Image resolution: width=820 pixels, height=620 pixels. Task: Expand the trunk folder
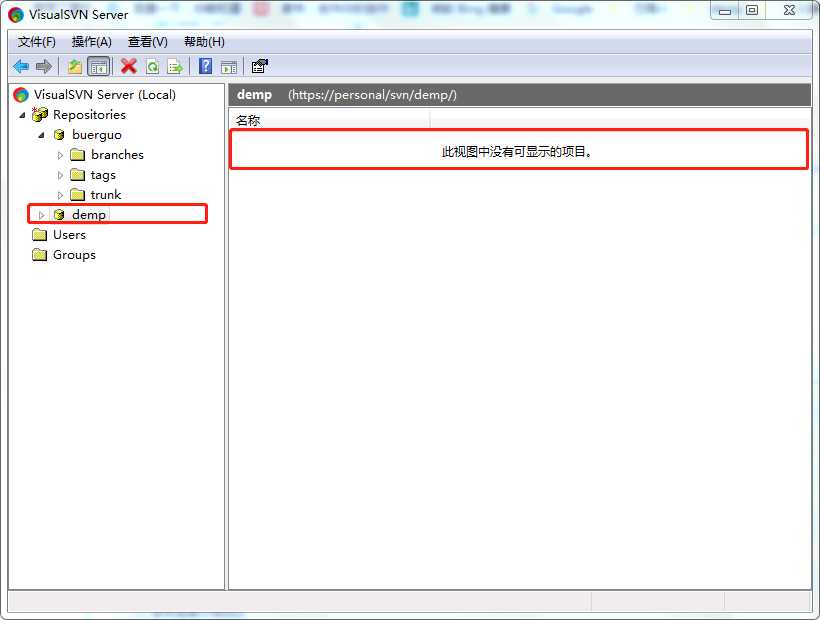pos(60,195)
